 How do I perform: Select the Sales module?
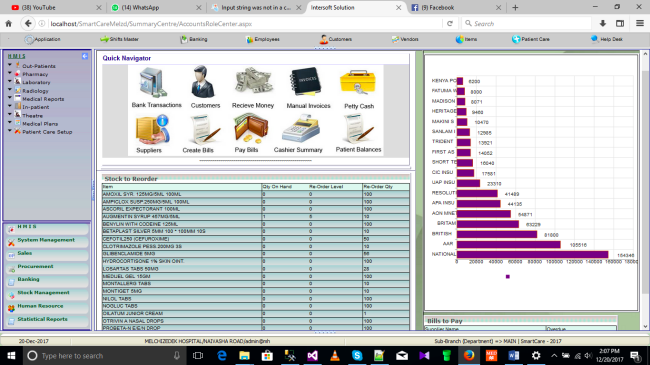[x=47, y=254]
